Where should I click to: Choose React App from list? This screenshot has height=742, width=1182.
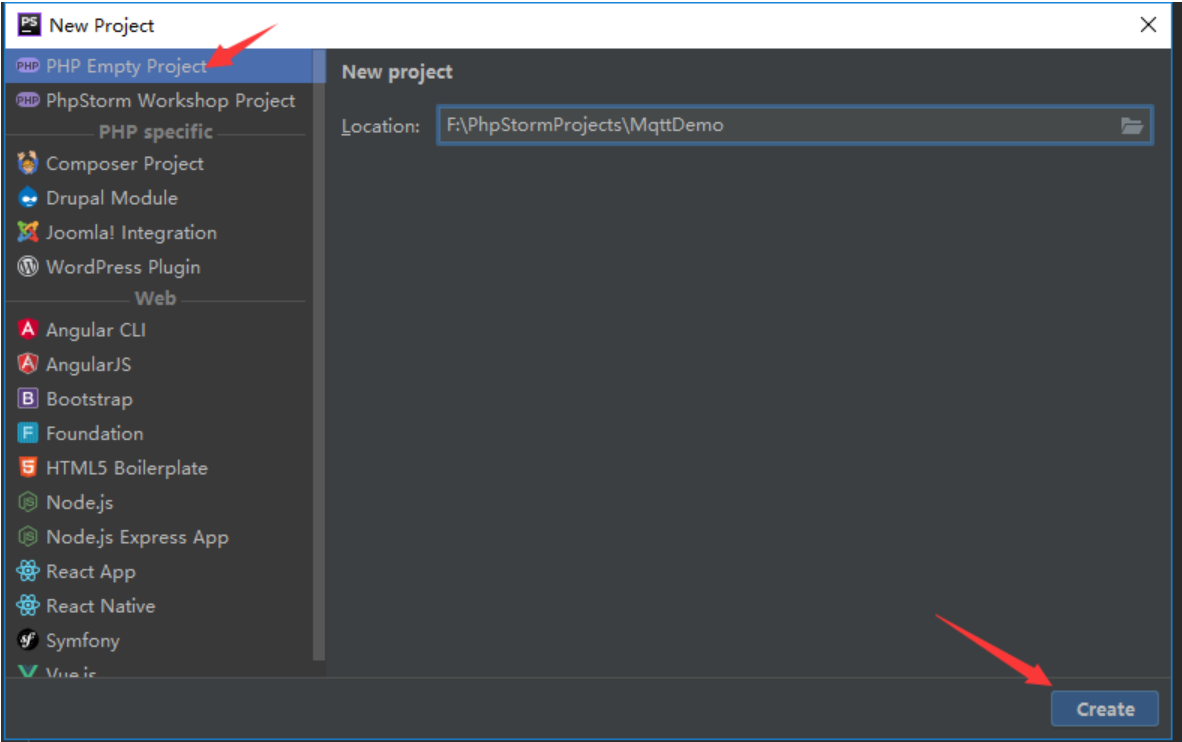click(x=90, y=572)
